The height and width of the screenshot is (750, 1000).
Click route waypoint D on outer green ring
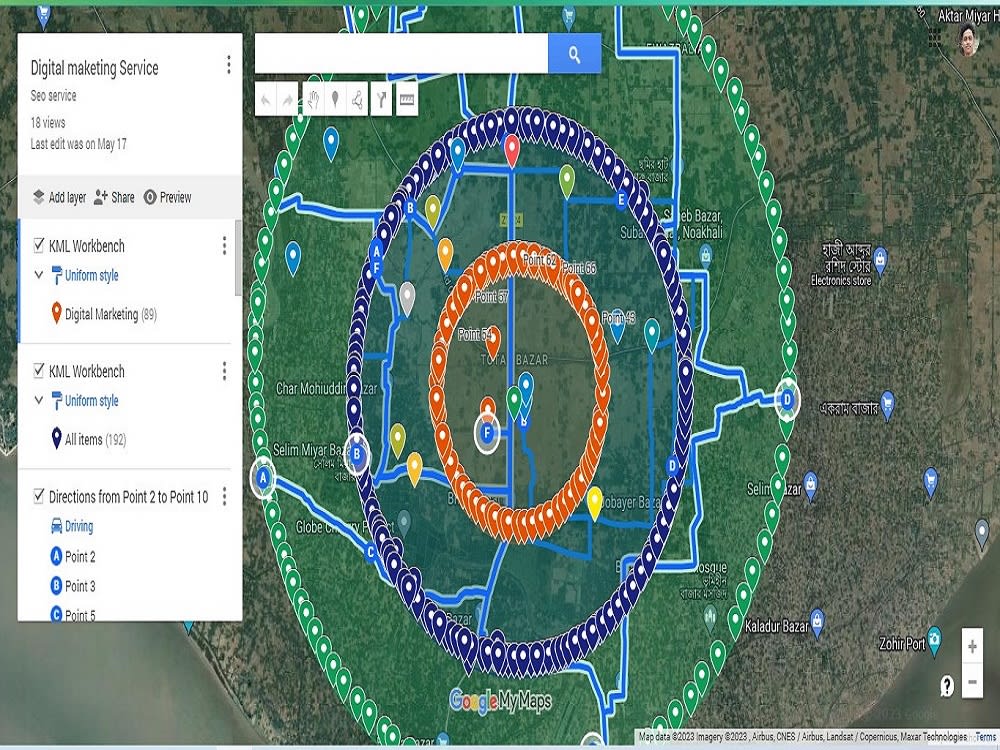[787, 400]
